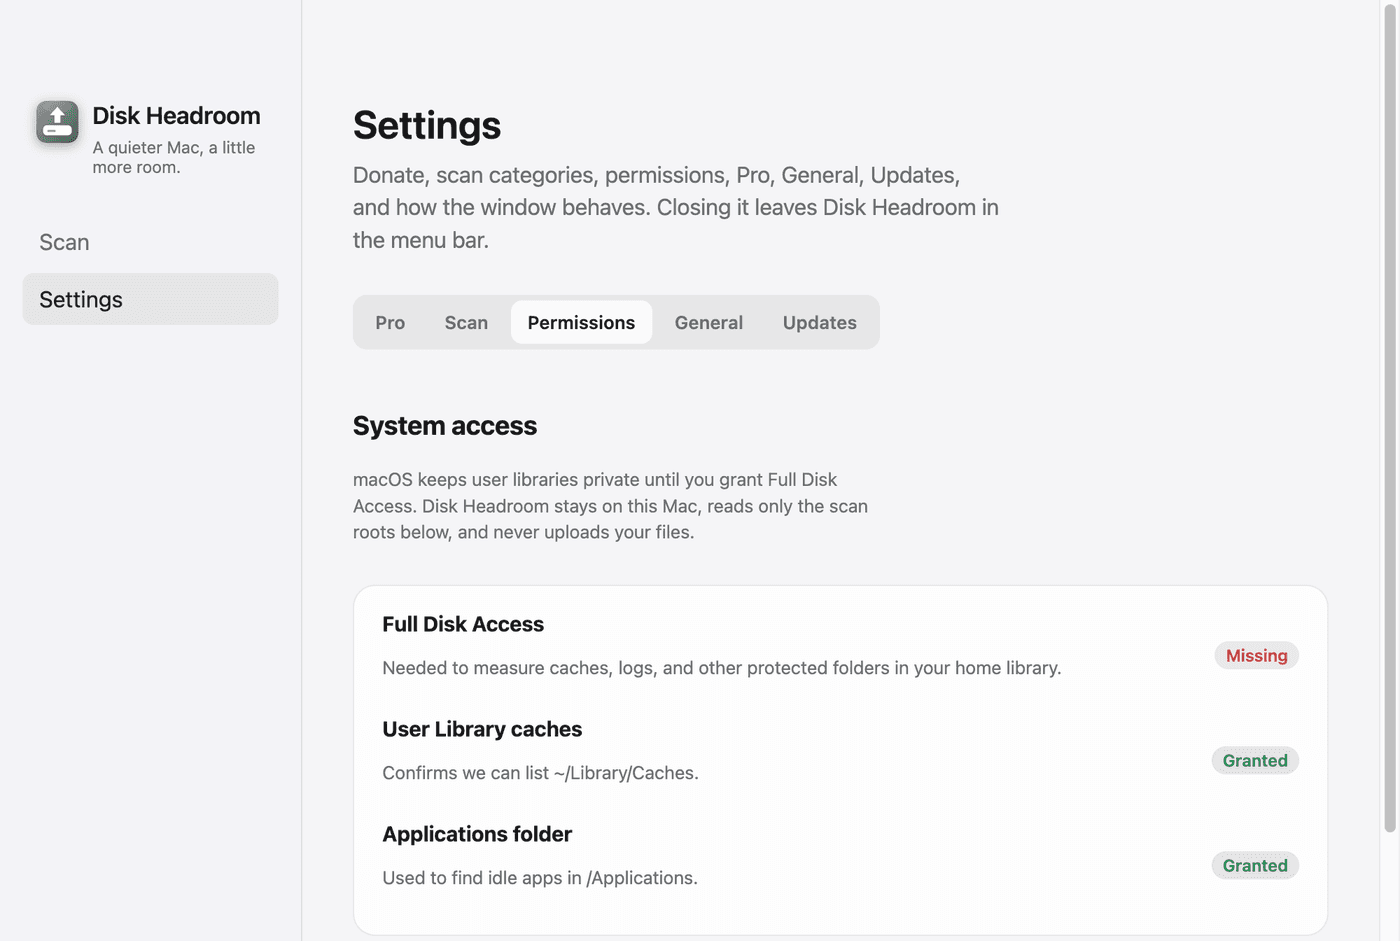Click the Disk Headroom app icon
The image size is (1400, 941).
pyautogui.click(x=57, y=122)
